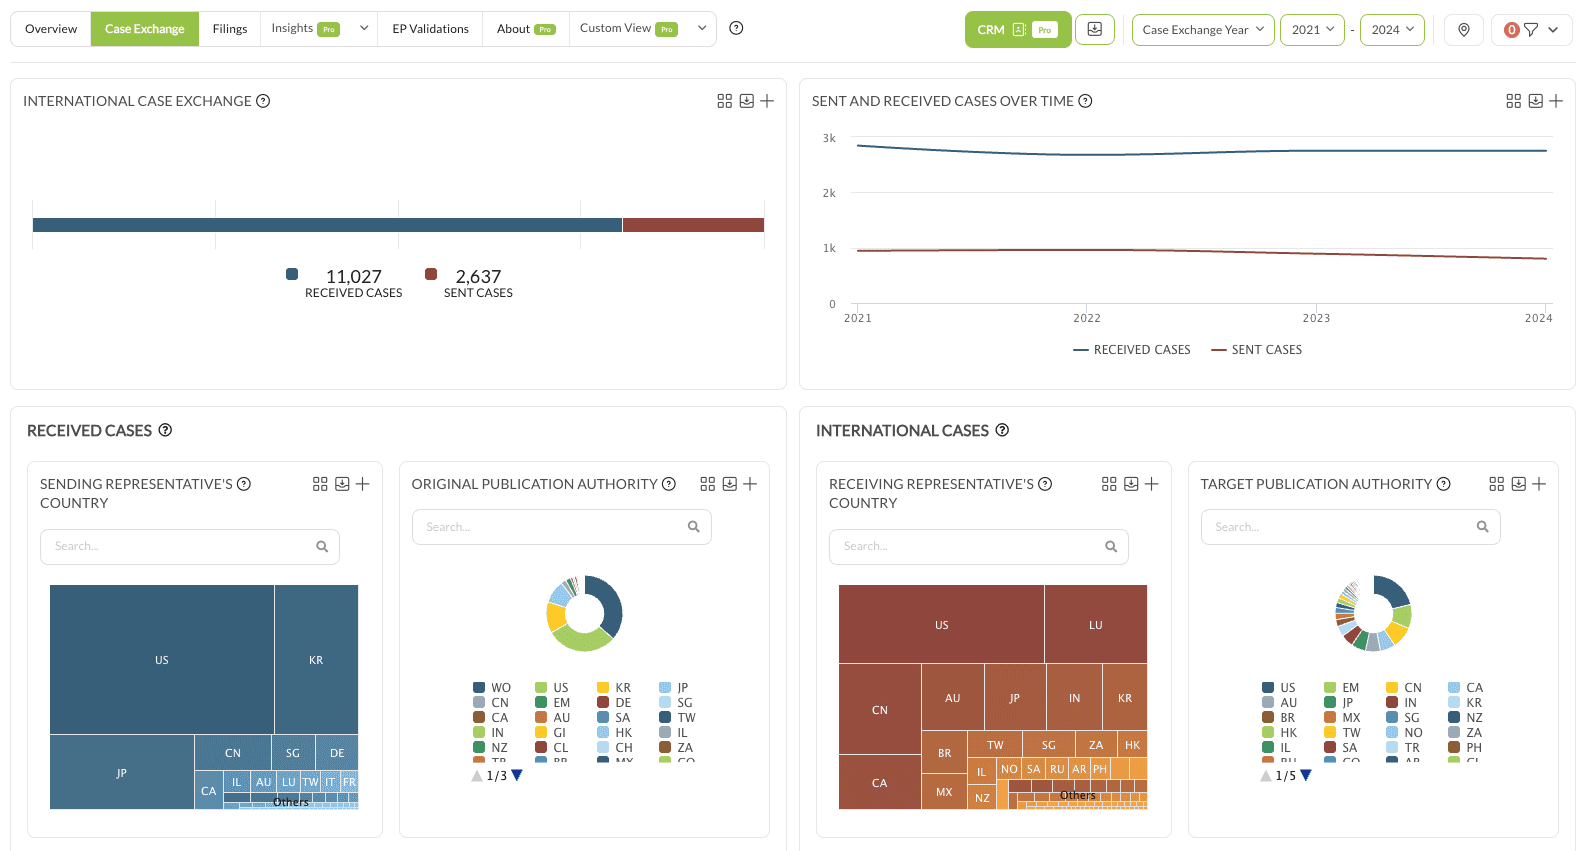This screenshot has width=1586, height=851.
Task: Show help for Received Cases section
Action: point(165,430)
